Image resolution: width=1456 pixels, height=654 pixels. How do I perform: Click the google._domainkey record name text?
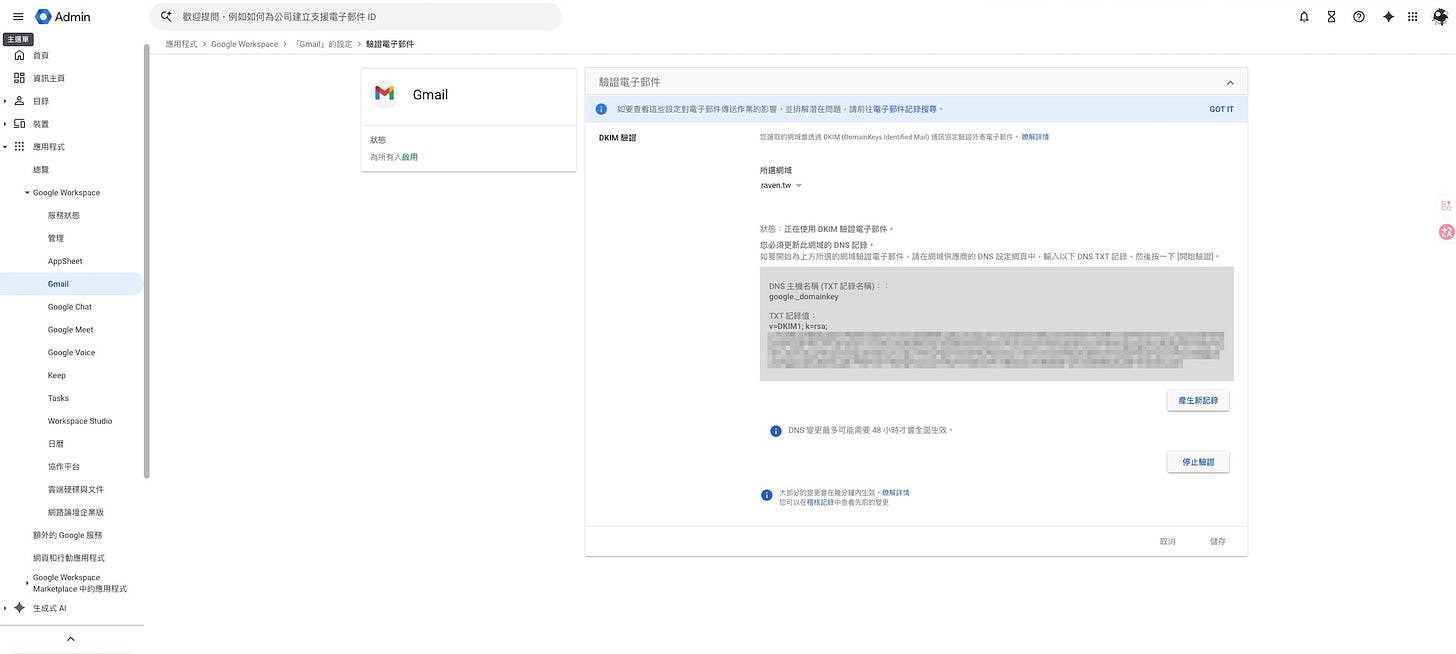tap(804, 297)
